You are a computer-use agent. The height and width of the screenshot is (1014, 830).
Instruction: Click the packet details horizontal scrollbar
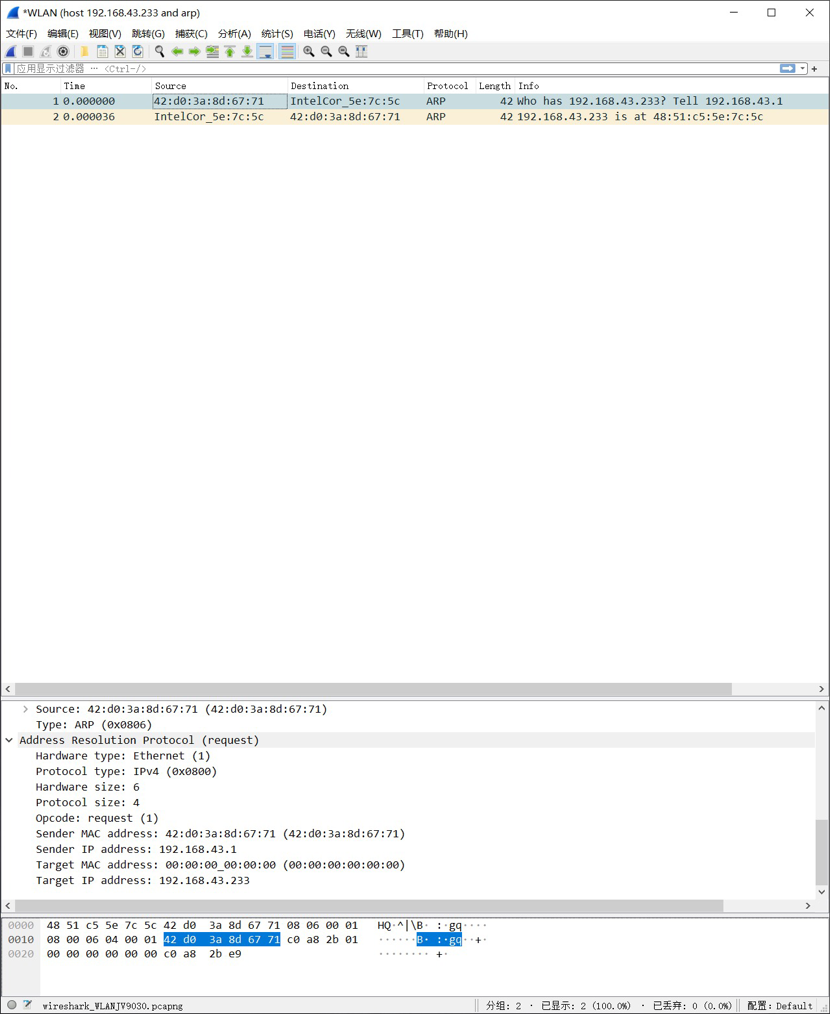pos(369,906)
